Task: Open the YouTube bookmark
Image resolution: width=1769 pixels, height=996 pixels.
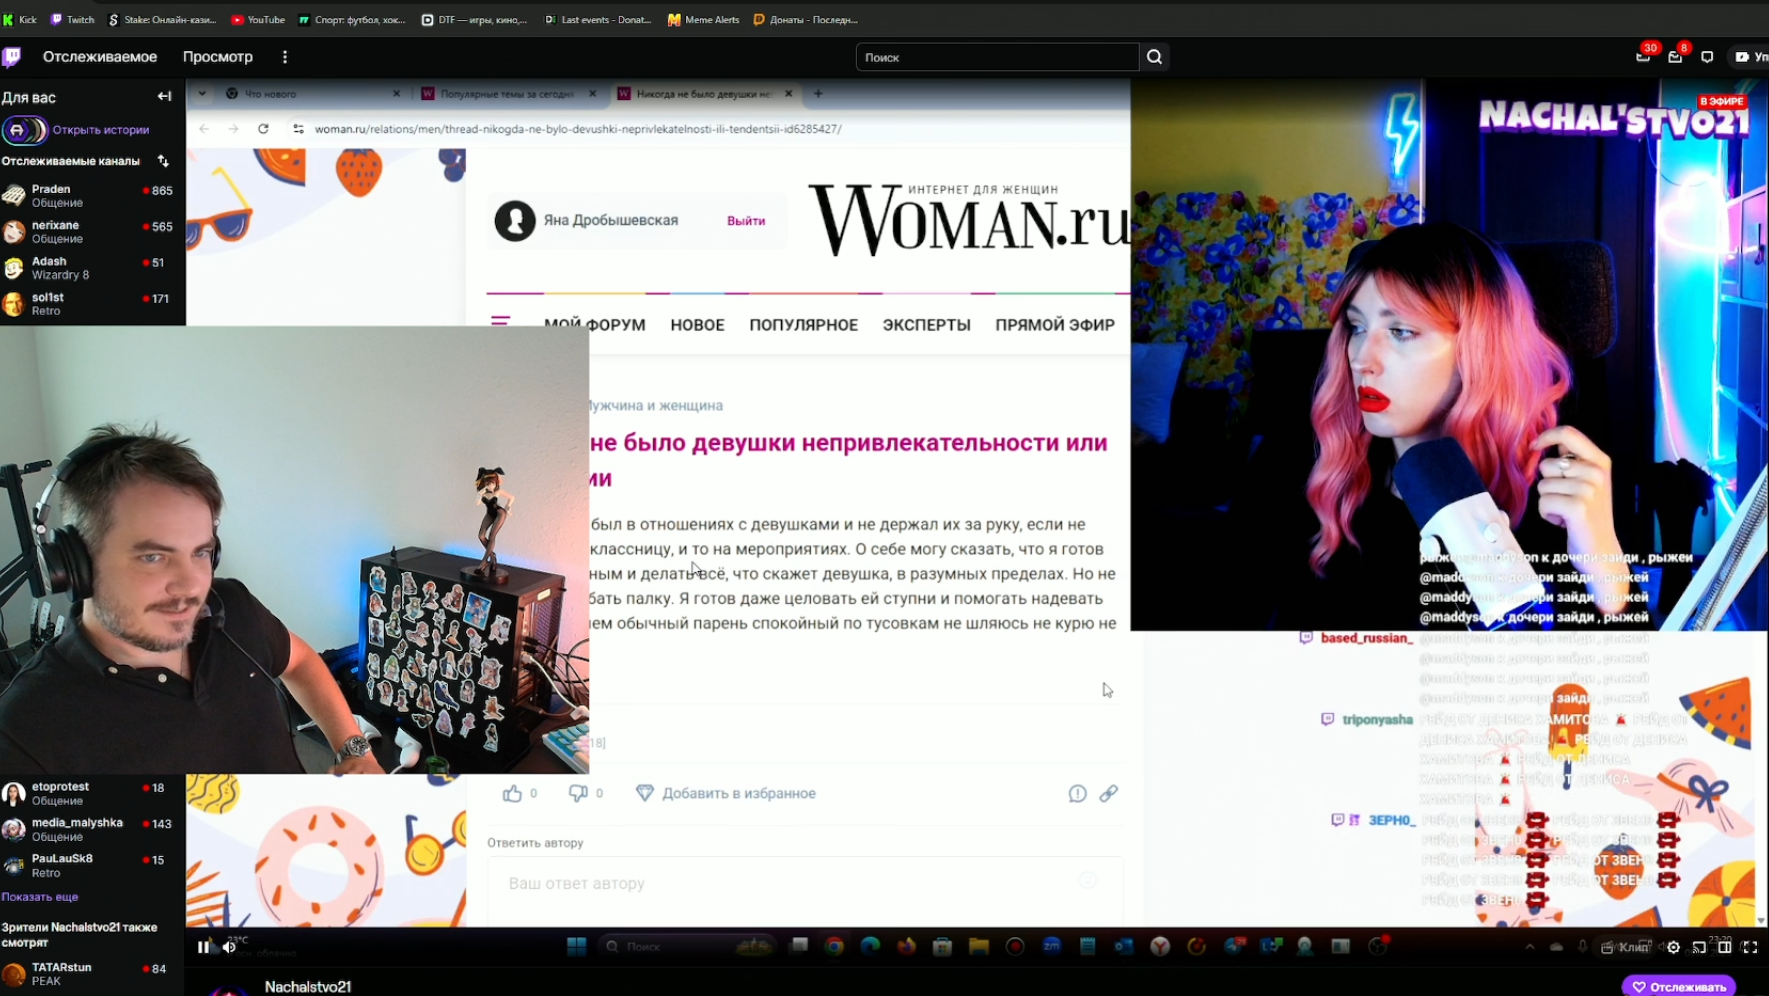Action: point(258,19)
